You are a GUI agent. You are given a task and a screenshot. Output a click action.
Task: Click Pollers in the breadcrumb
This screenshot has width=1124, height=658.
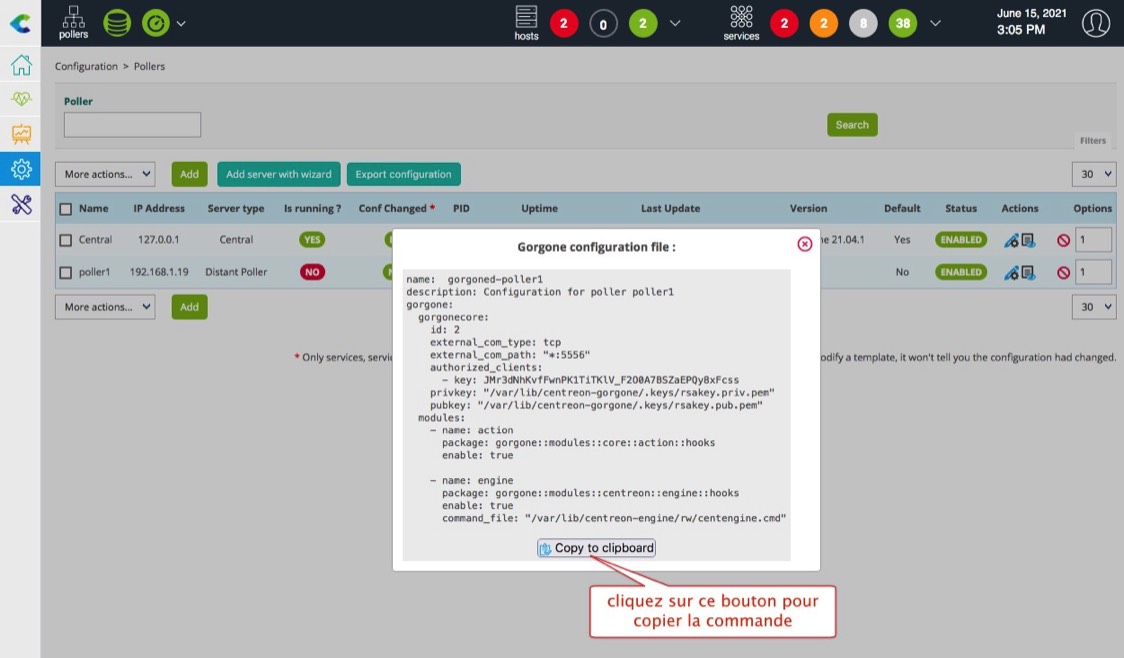[149, 66]
